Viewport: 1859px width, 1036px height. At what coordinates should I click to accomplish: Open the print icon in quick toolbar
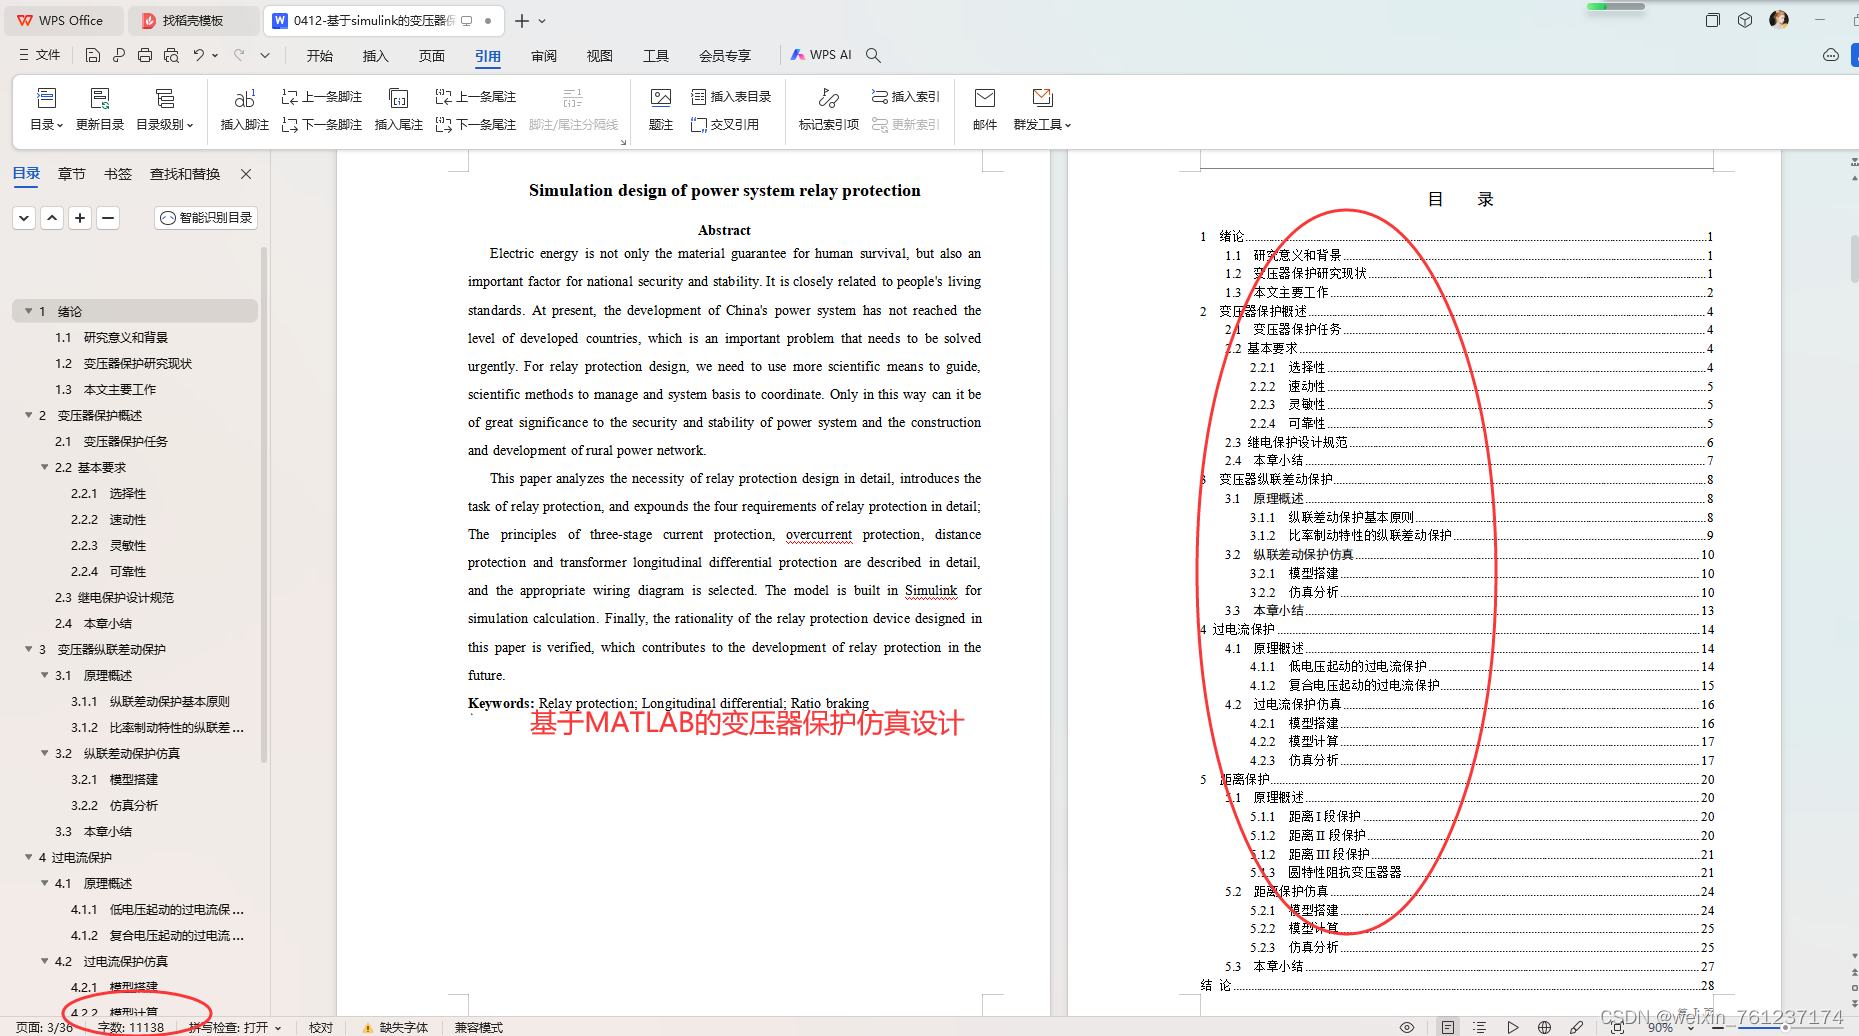coord(145,55)
